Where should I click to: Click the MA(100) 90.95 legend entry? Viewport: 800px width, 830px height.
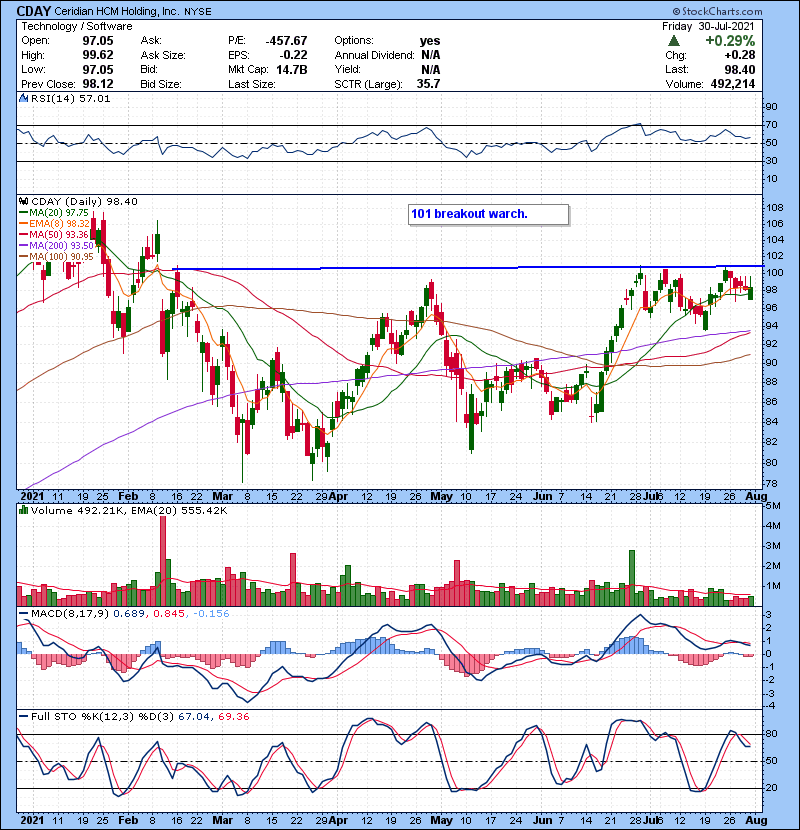coord(56,257)
